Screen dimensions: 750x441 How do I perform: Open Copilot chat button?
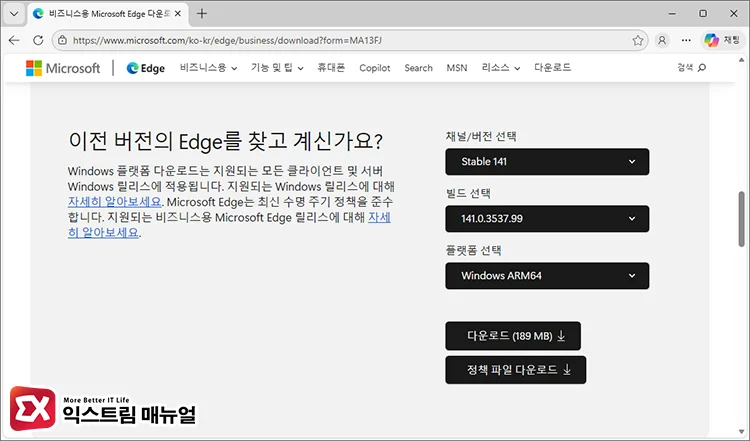click(x=722, y=40)
